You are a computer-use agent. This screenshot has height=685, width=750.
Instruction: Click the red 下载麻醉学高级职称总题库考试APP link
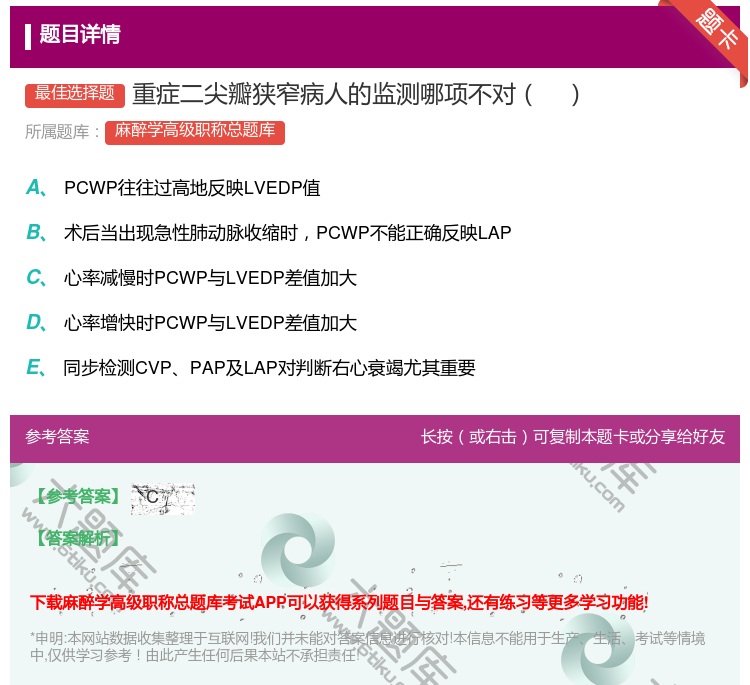coord(339,602)
